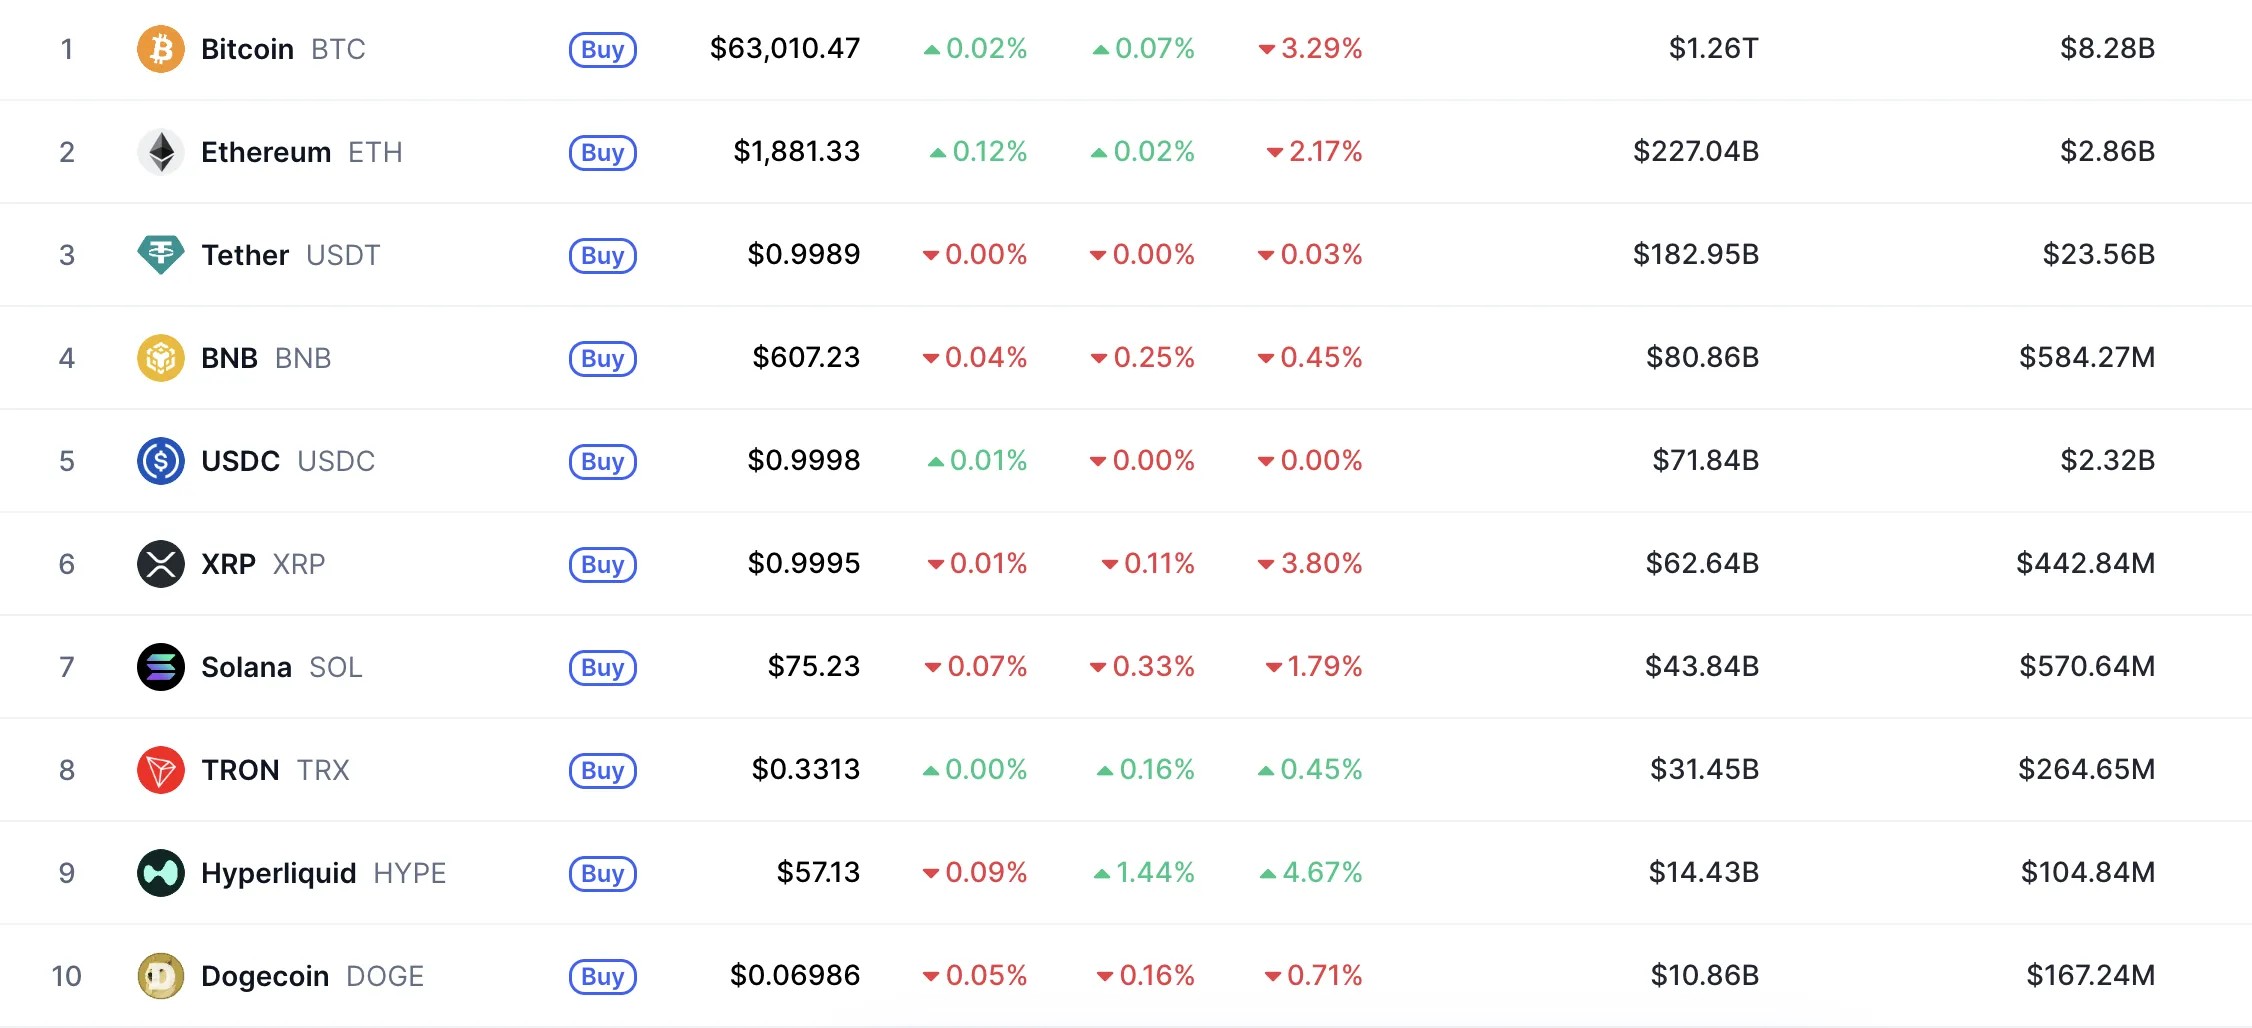Click the XRP logo icon

tap(160, 564)
